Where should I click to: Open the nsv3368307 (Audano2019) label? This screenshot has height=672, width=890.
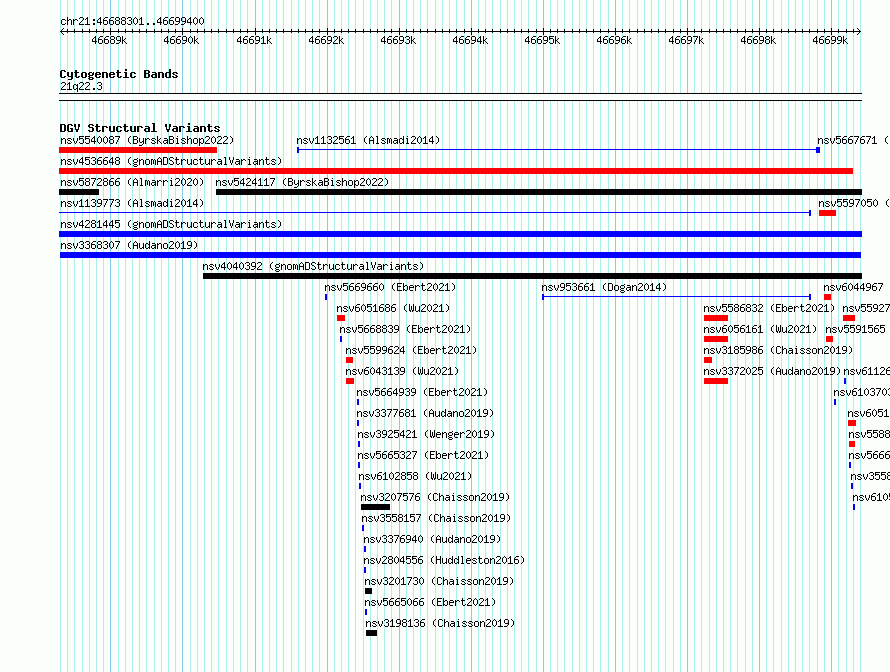(x=129, y=245)
